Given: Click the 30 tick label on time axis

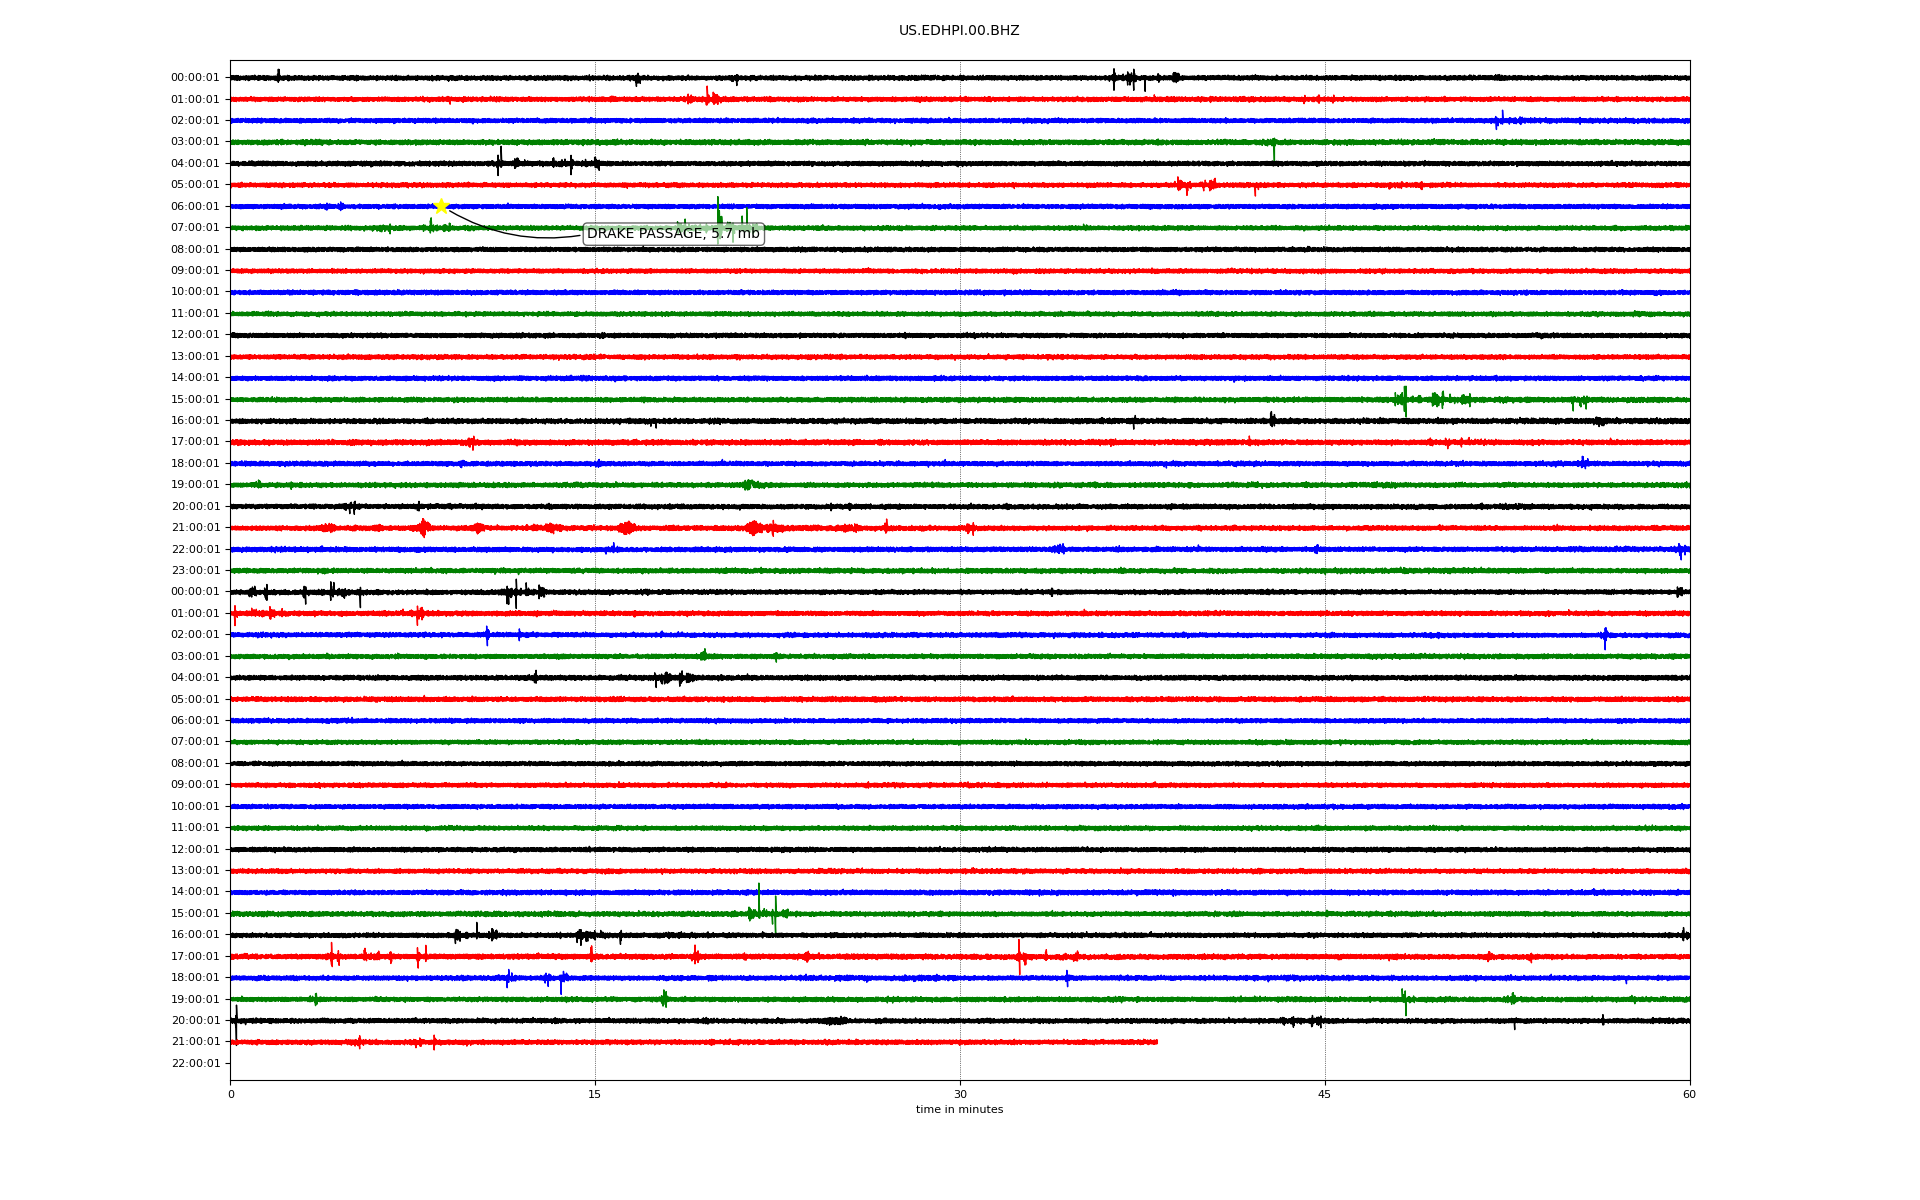Looking at the screenshot, I should pos(960,1094).
